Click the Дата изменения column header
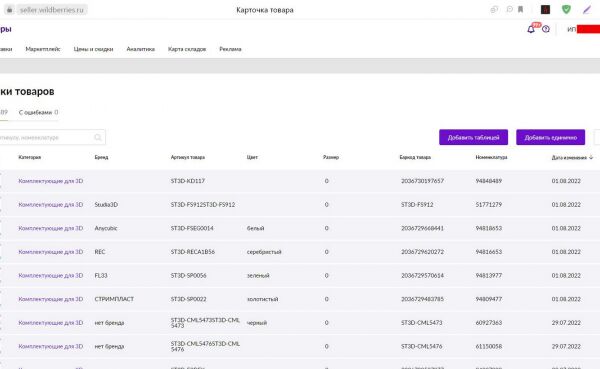The height and width of the screenshot is (369, 600). click(x=569, y=157)
